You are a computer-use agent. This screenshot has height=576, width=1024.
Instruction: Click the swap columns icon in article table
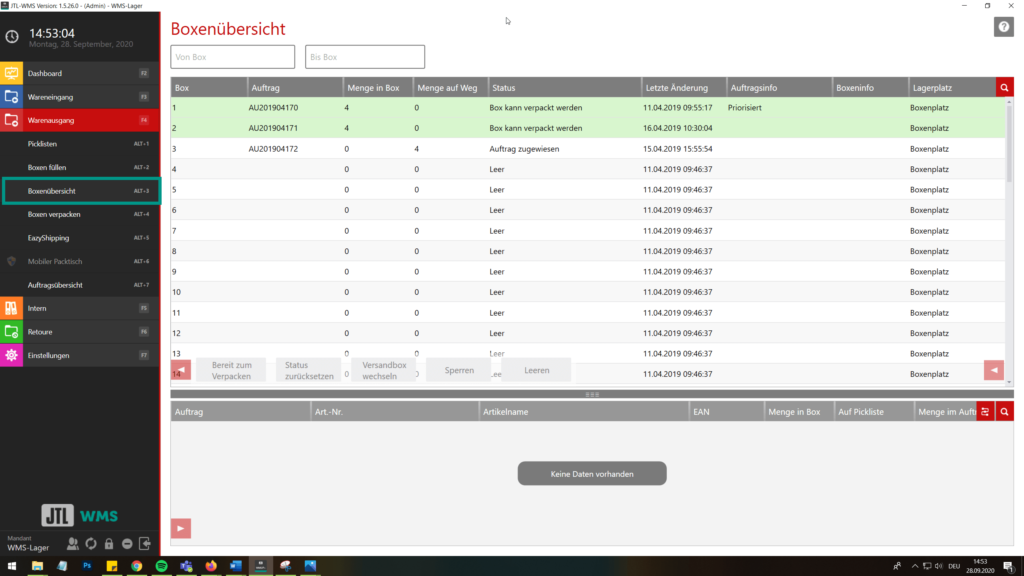(985, 411)
